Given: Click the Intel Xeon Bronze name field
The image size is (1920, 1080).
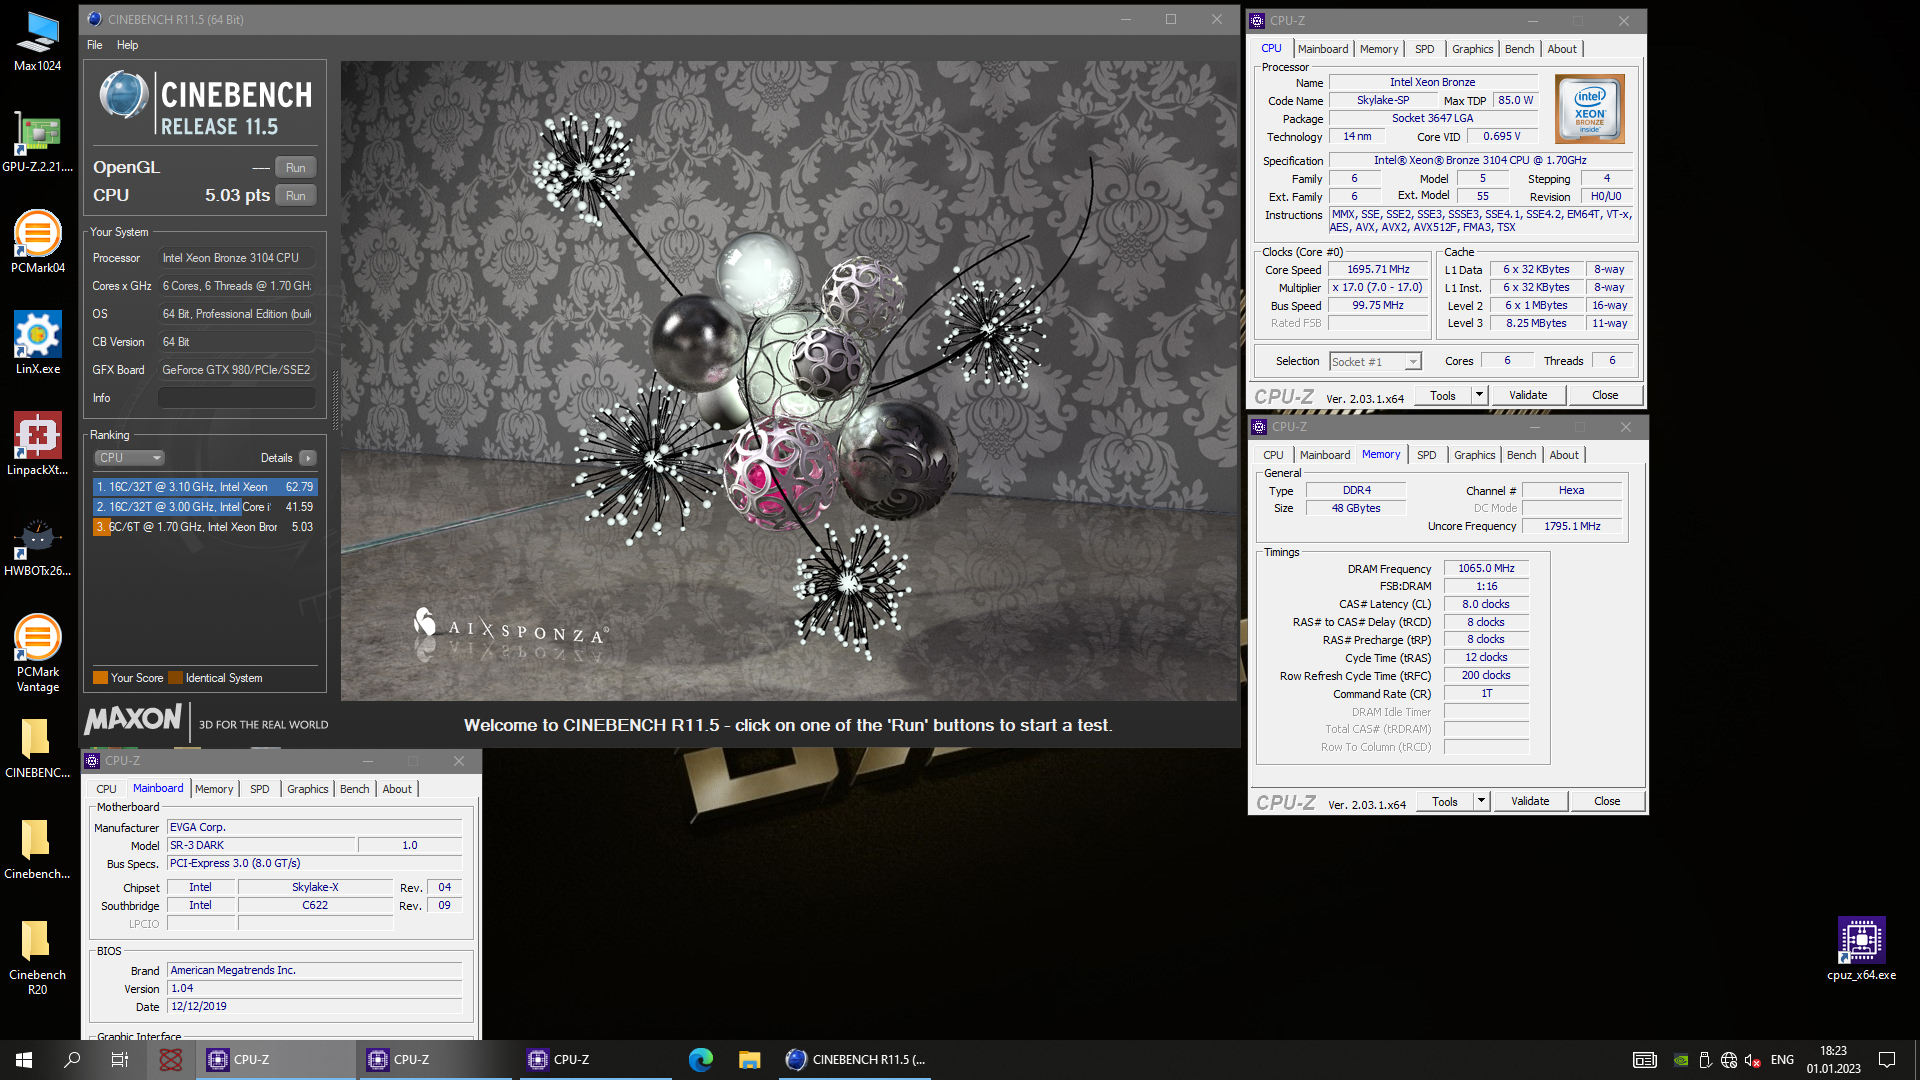Looking at the screenshot, I should [x=1432, y=83].
